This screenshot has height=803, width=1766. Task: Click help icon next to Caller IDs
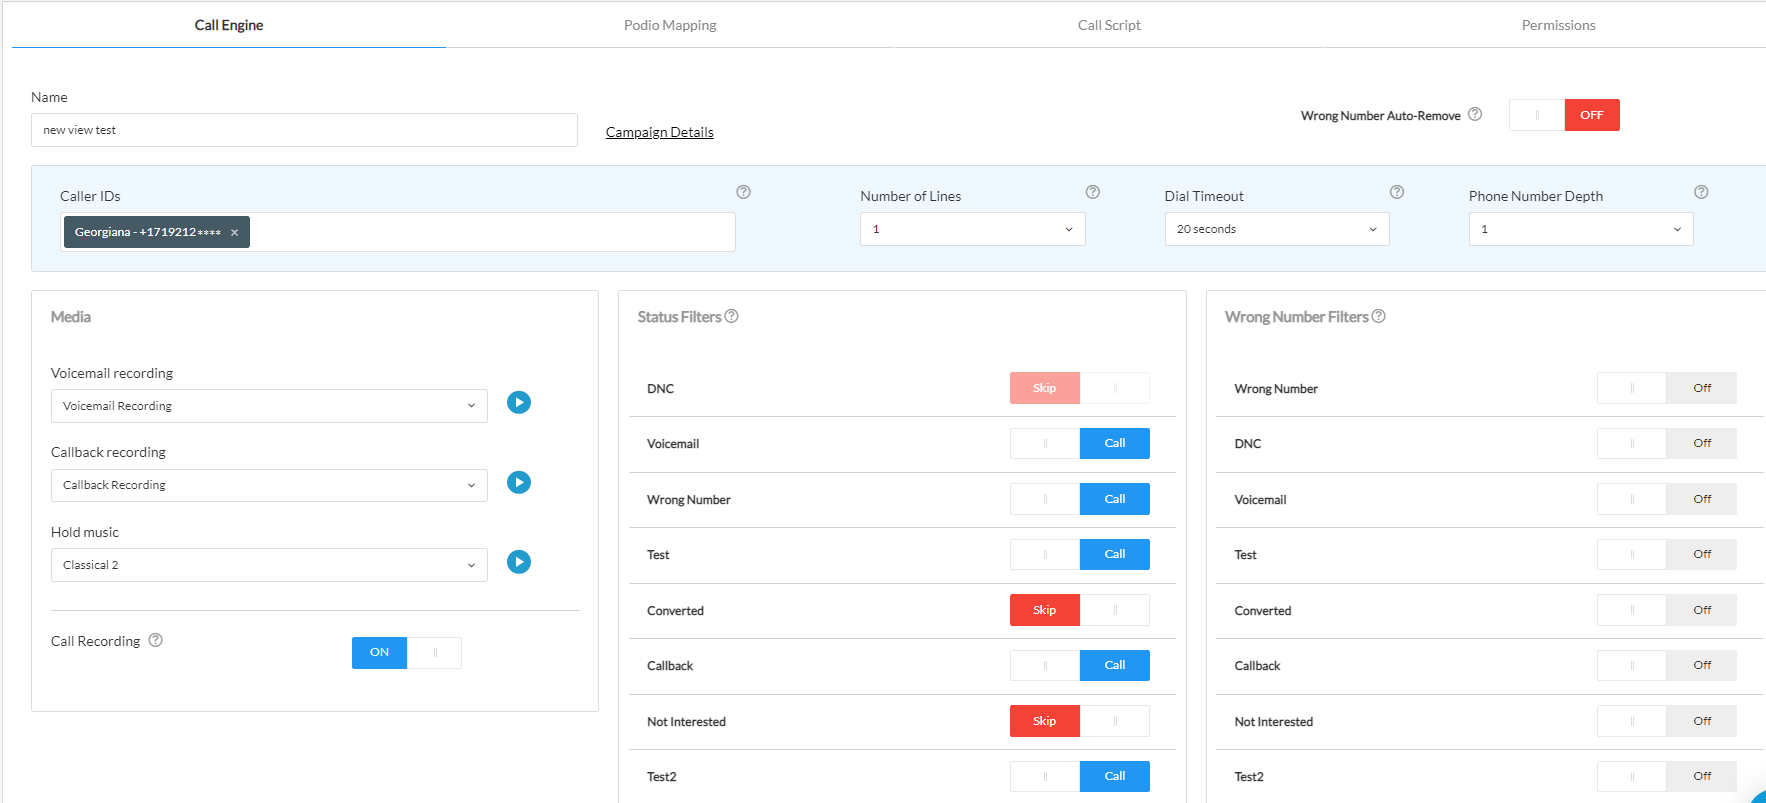tap(743, 192)
